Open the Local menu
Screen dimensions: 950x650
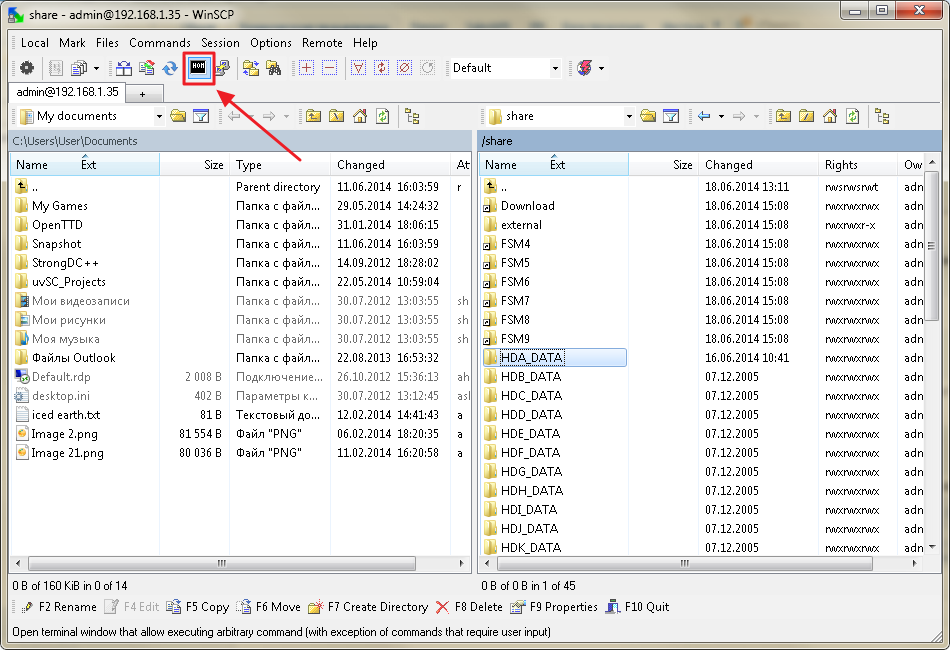click(x=35, y=43)
